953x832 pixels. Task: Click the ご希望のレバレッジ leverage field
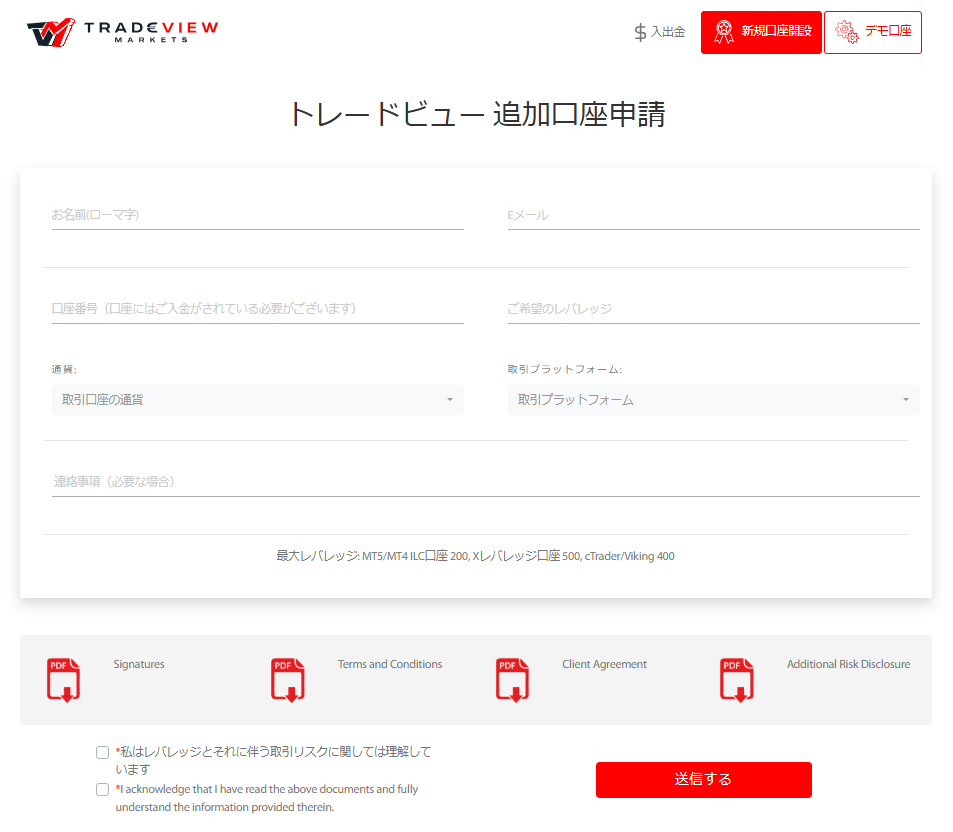(x=713, y=309)
